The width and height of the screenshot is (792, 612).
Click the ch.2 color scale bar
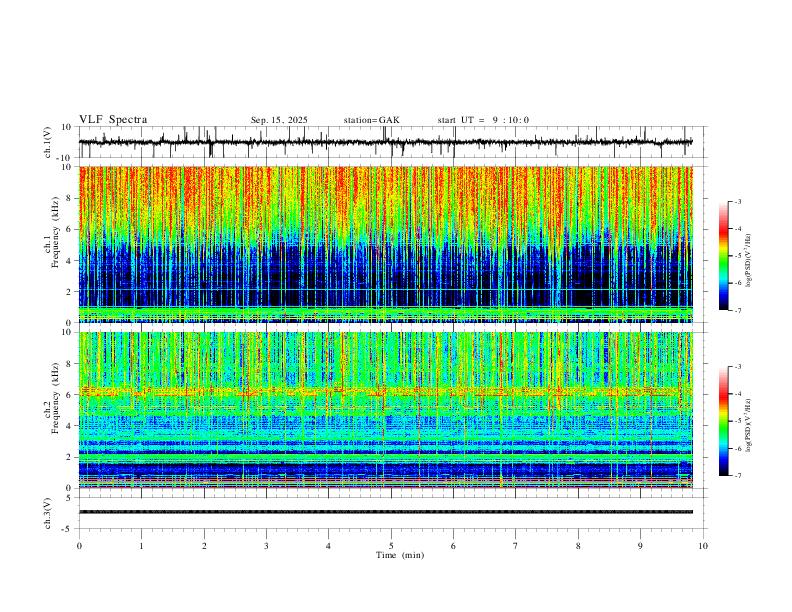click(x=723, y=421)
